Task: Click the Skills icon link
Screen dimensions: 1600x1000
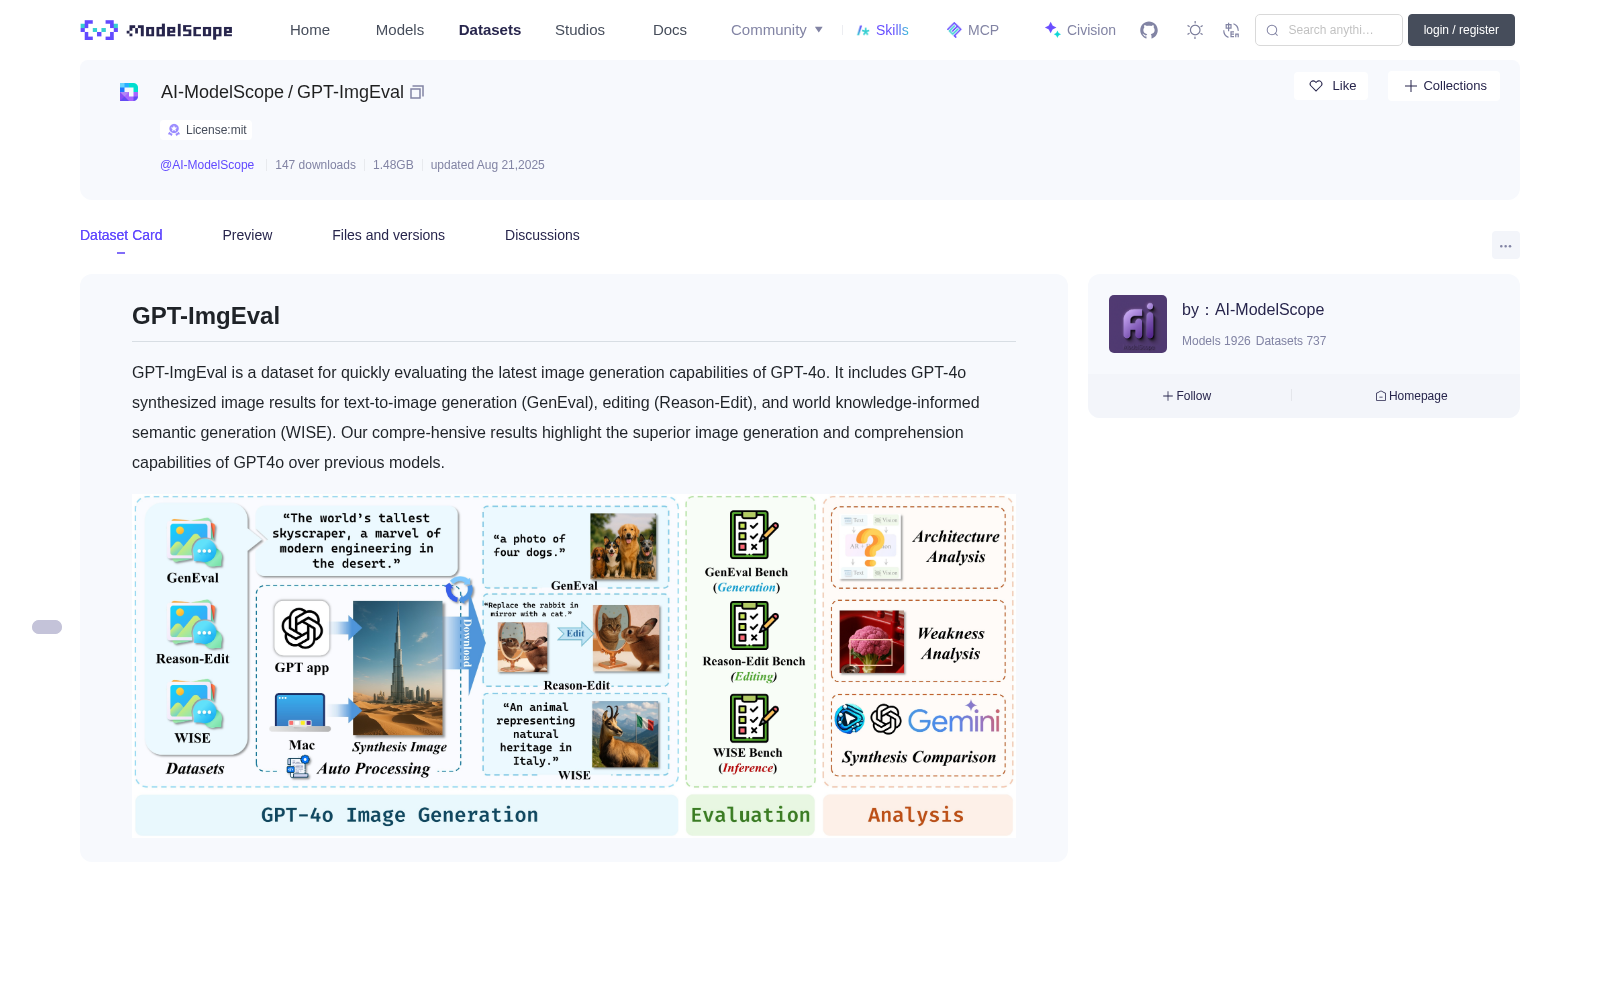Action: [882, 30]
